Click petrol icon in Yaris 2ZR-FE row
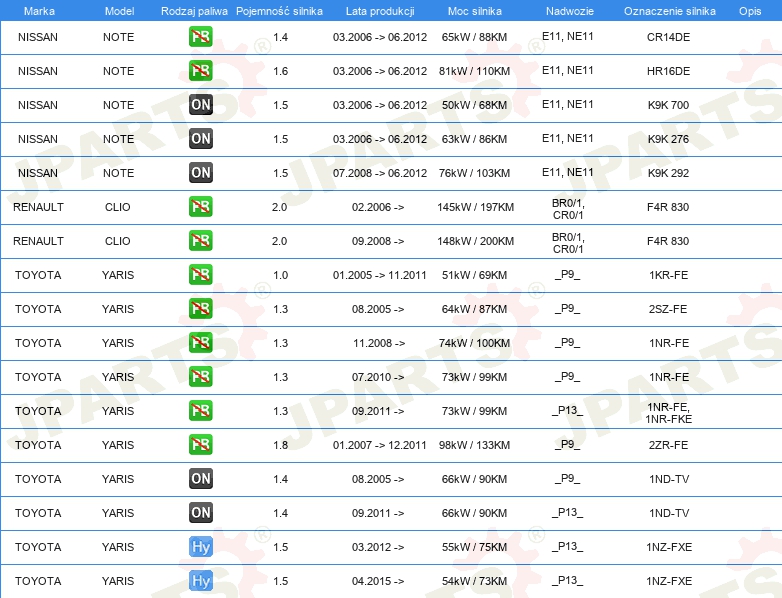The width and height of the screenshot is (782, 598). point(200,444)
